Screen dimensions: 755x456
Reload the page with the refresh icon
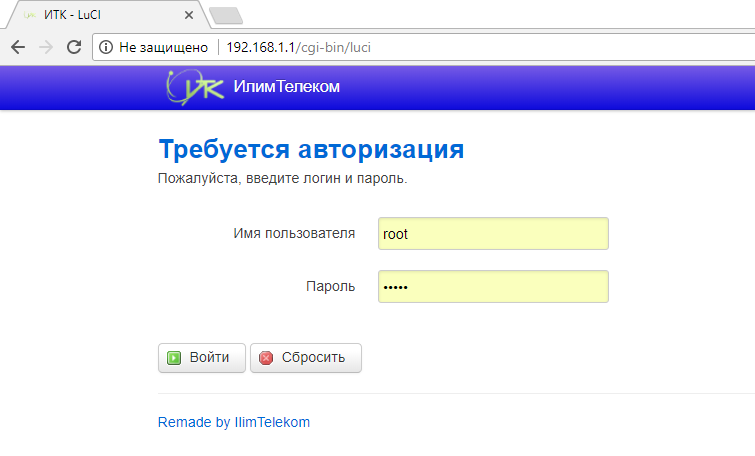pos(73,47)
